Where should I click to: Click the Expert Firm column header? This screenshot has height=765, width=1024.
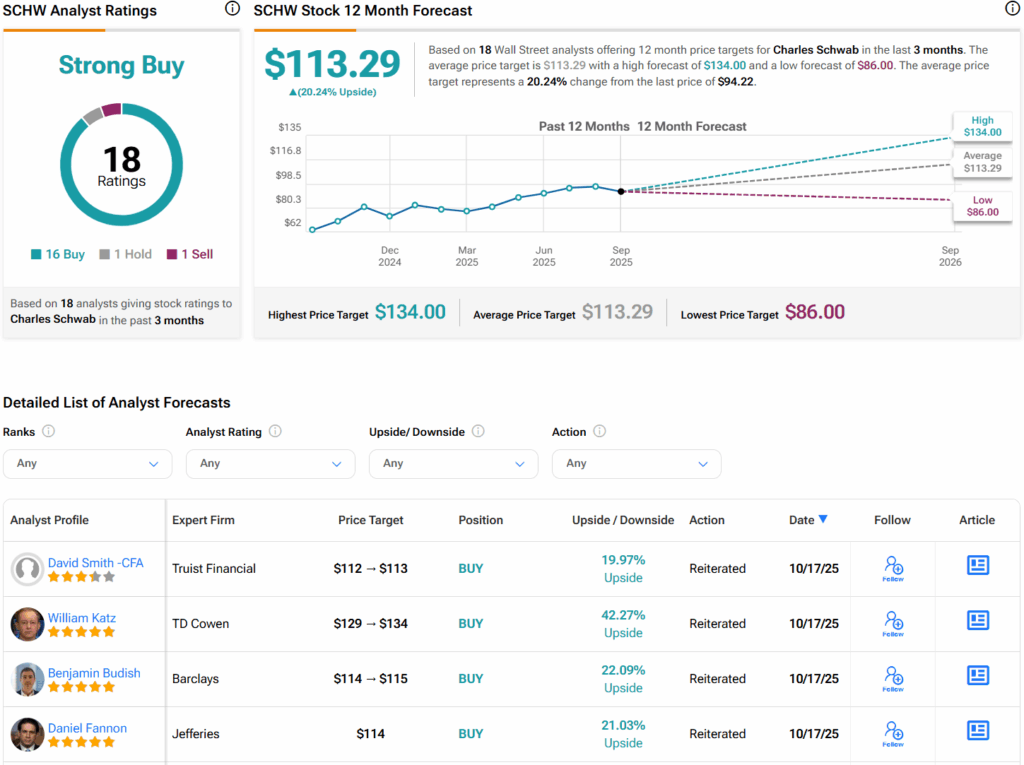click(203, 520)
